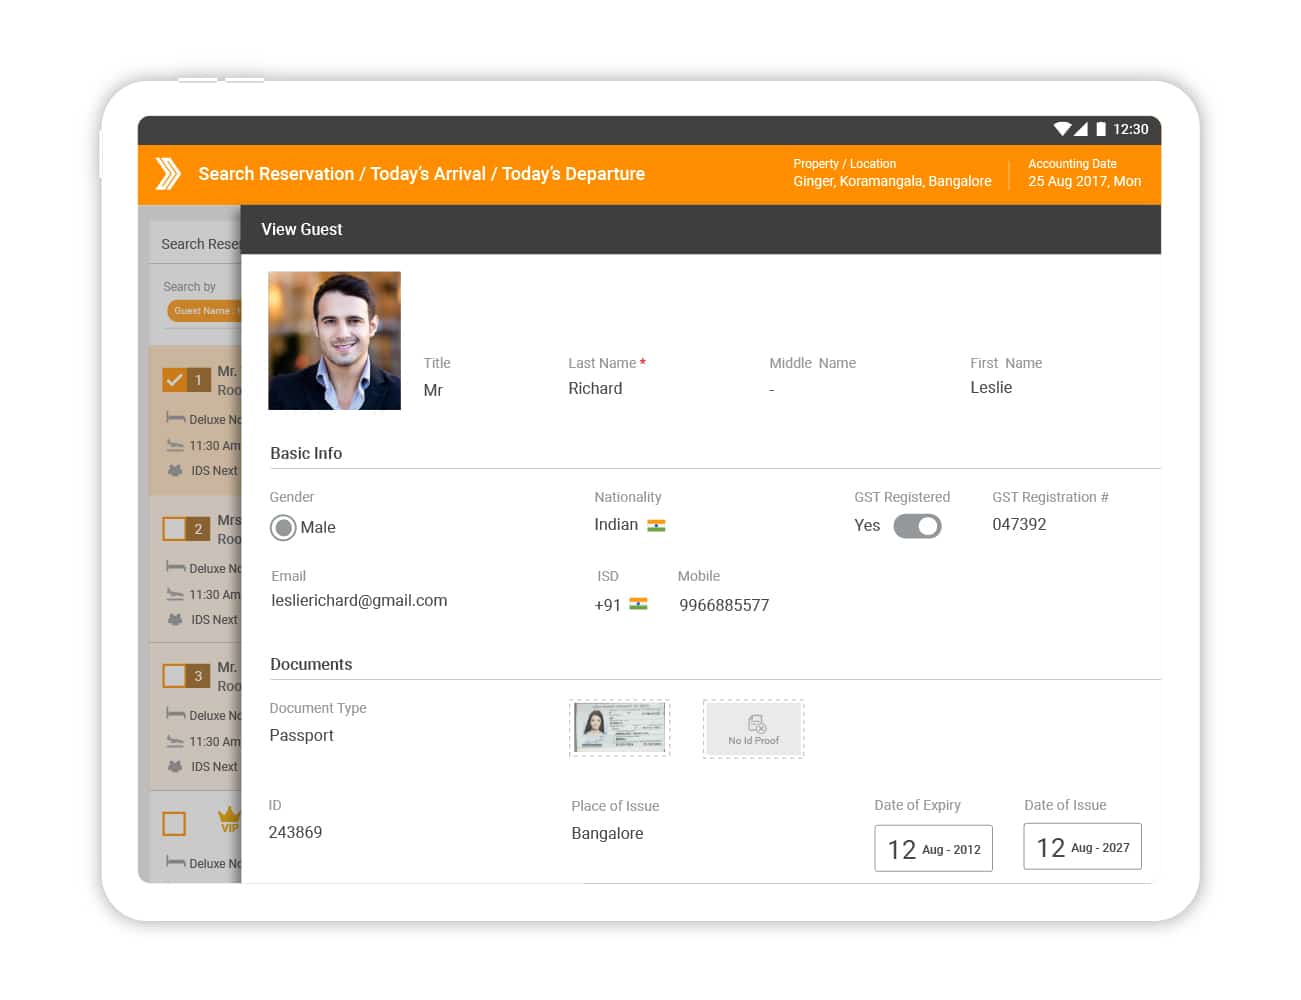Click group icon beside IDS Next in card 2
Image resolution: width=1301 pixels, height=1000 pixels.
point(175,619)
